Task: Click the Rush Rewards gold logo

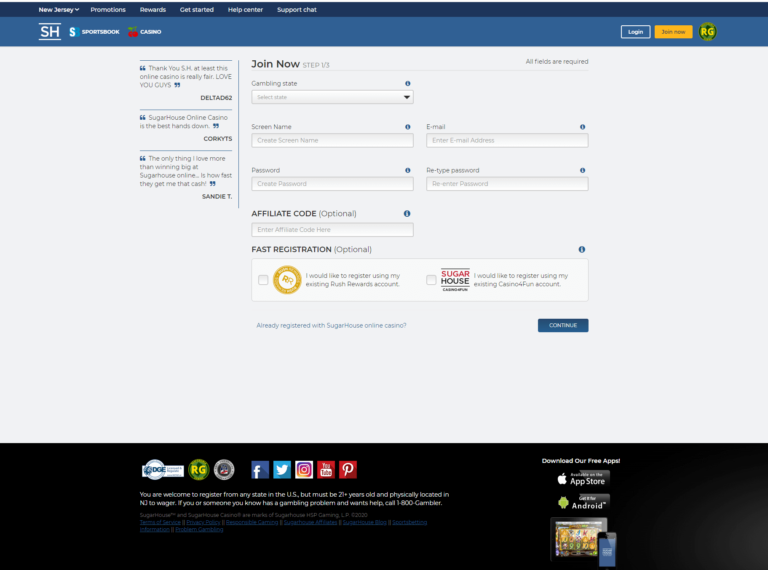Action: point(287,280)
